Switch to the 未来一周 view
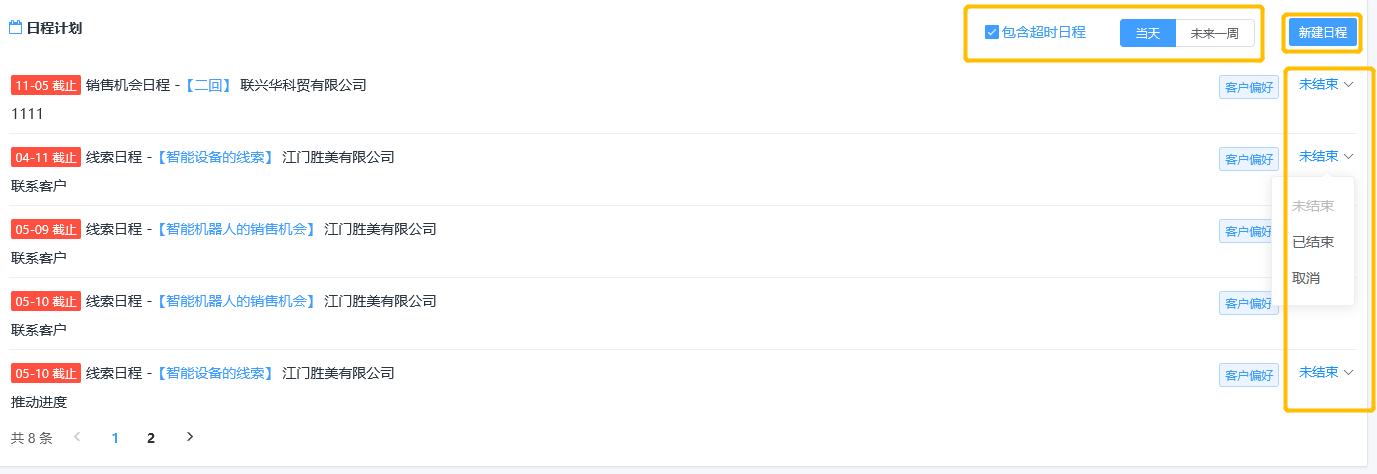This screenshot has width=1377, height=474. 1214,33
